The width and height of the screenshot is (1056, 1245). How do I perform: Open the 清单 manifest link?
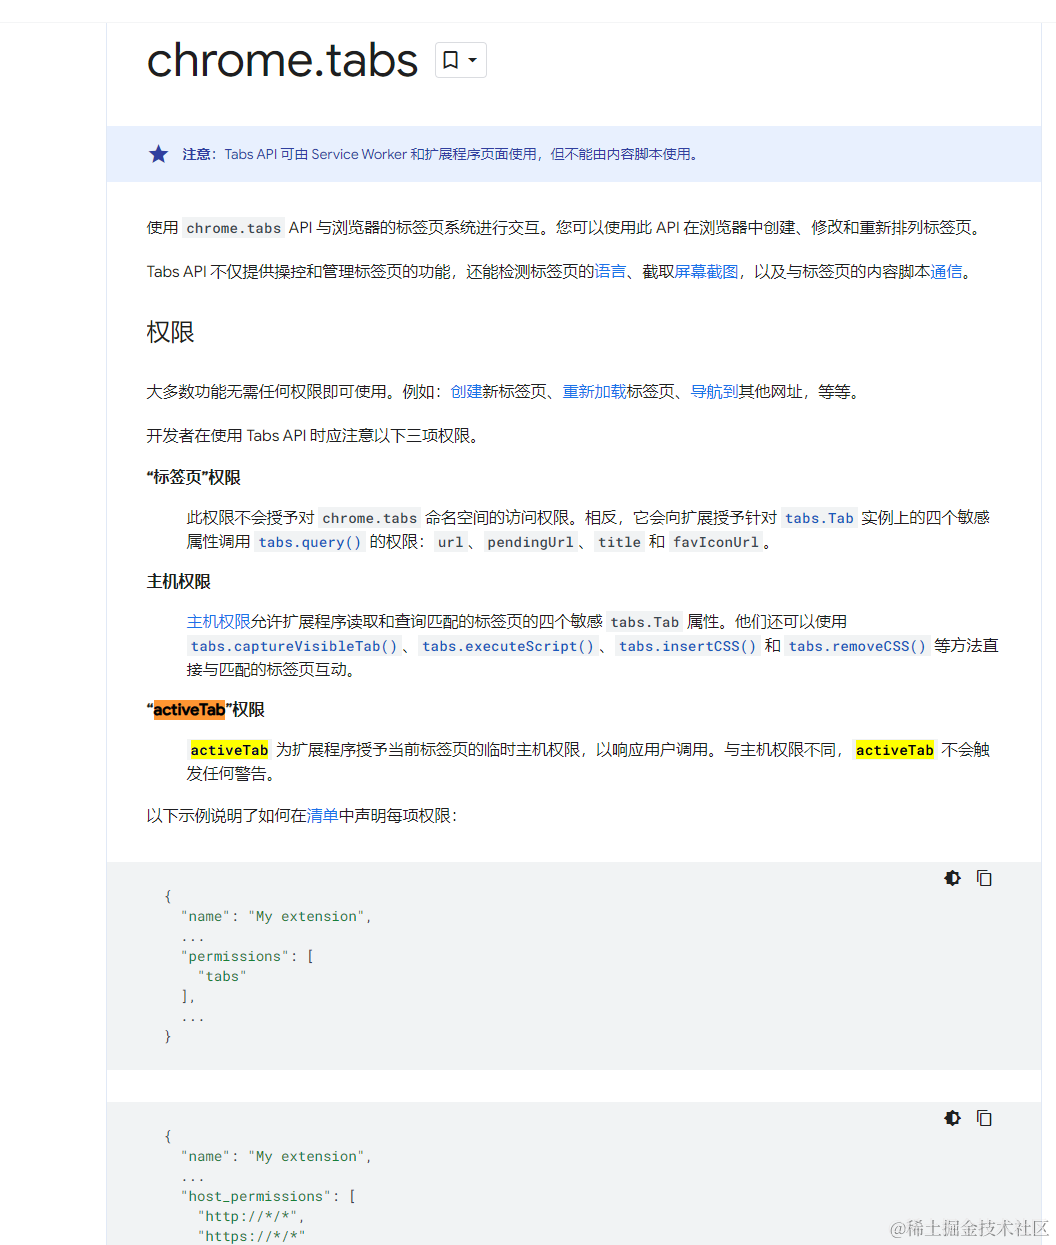coord(322,815)
